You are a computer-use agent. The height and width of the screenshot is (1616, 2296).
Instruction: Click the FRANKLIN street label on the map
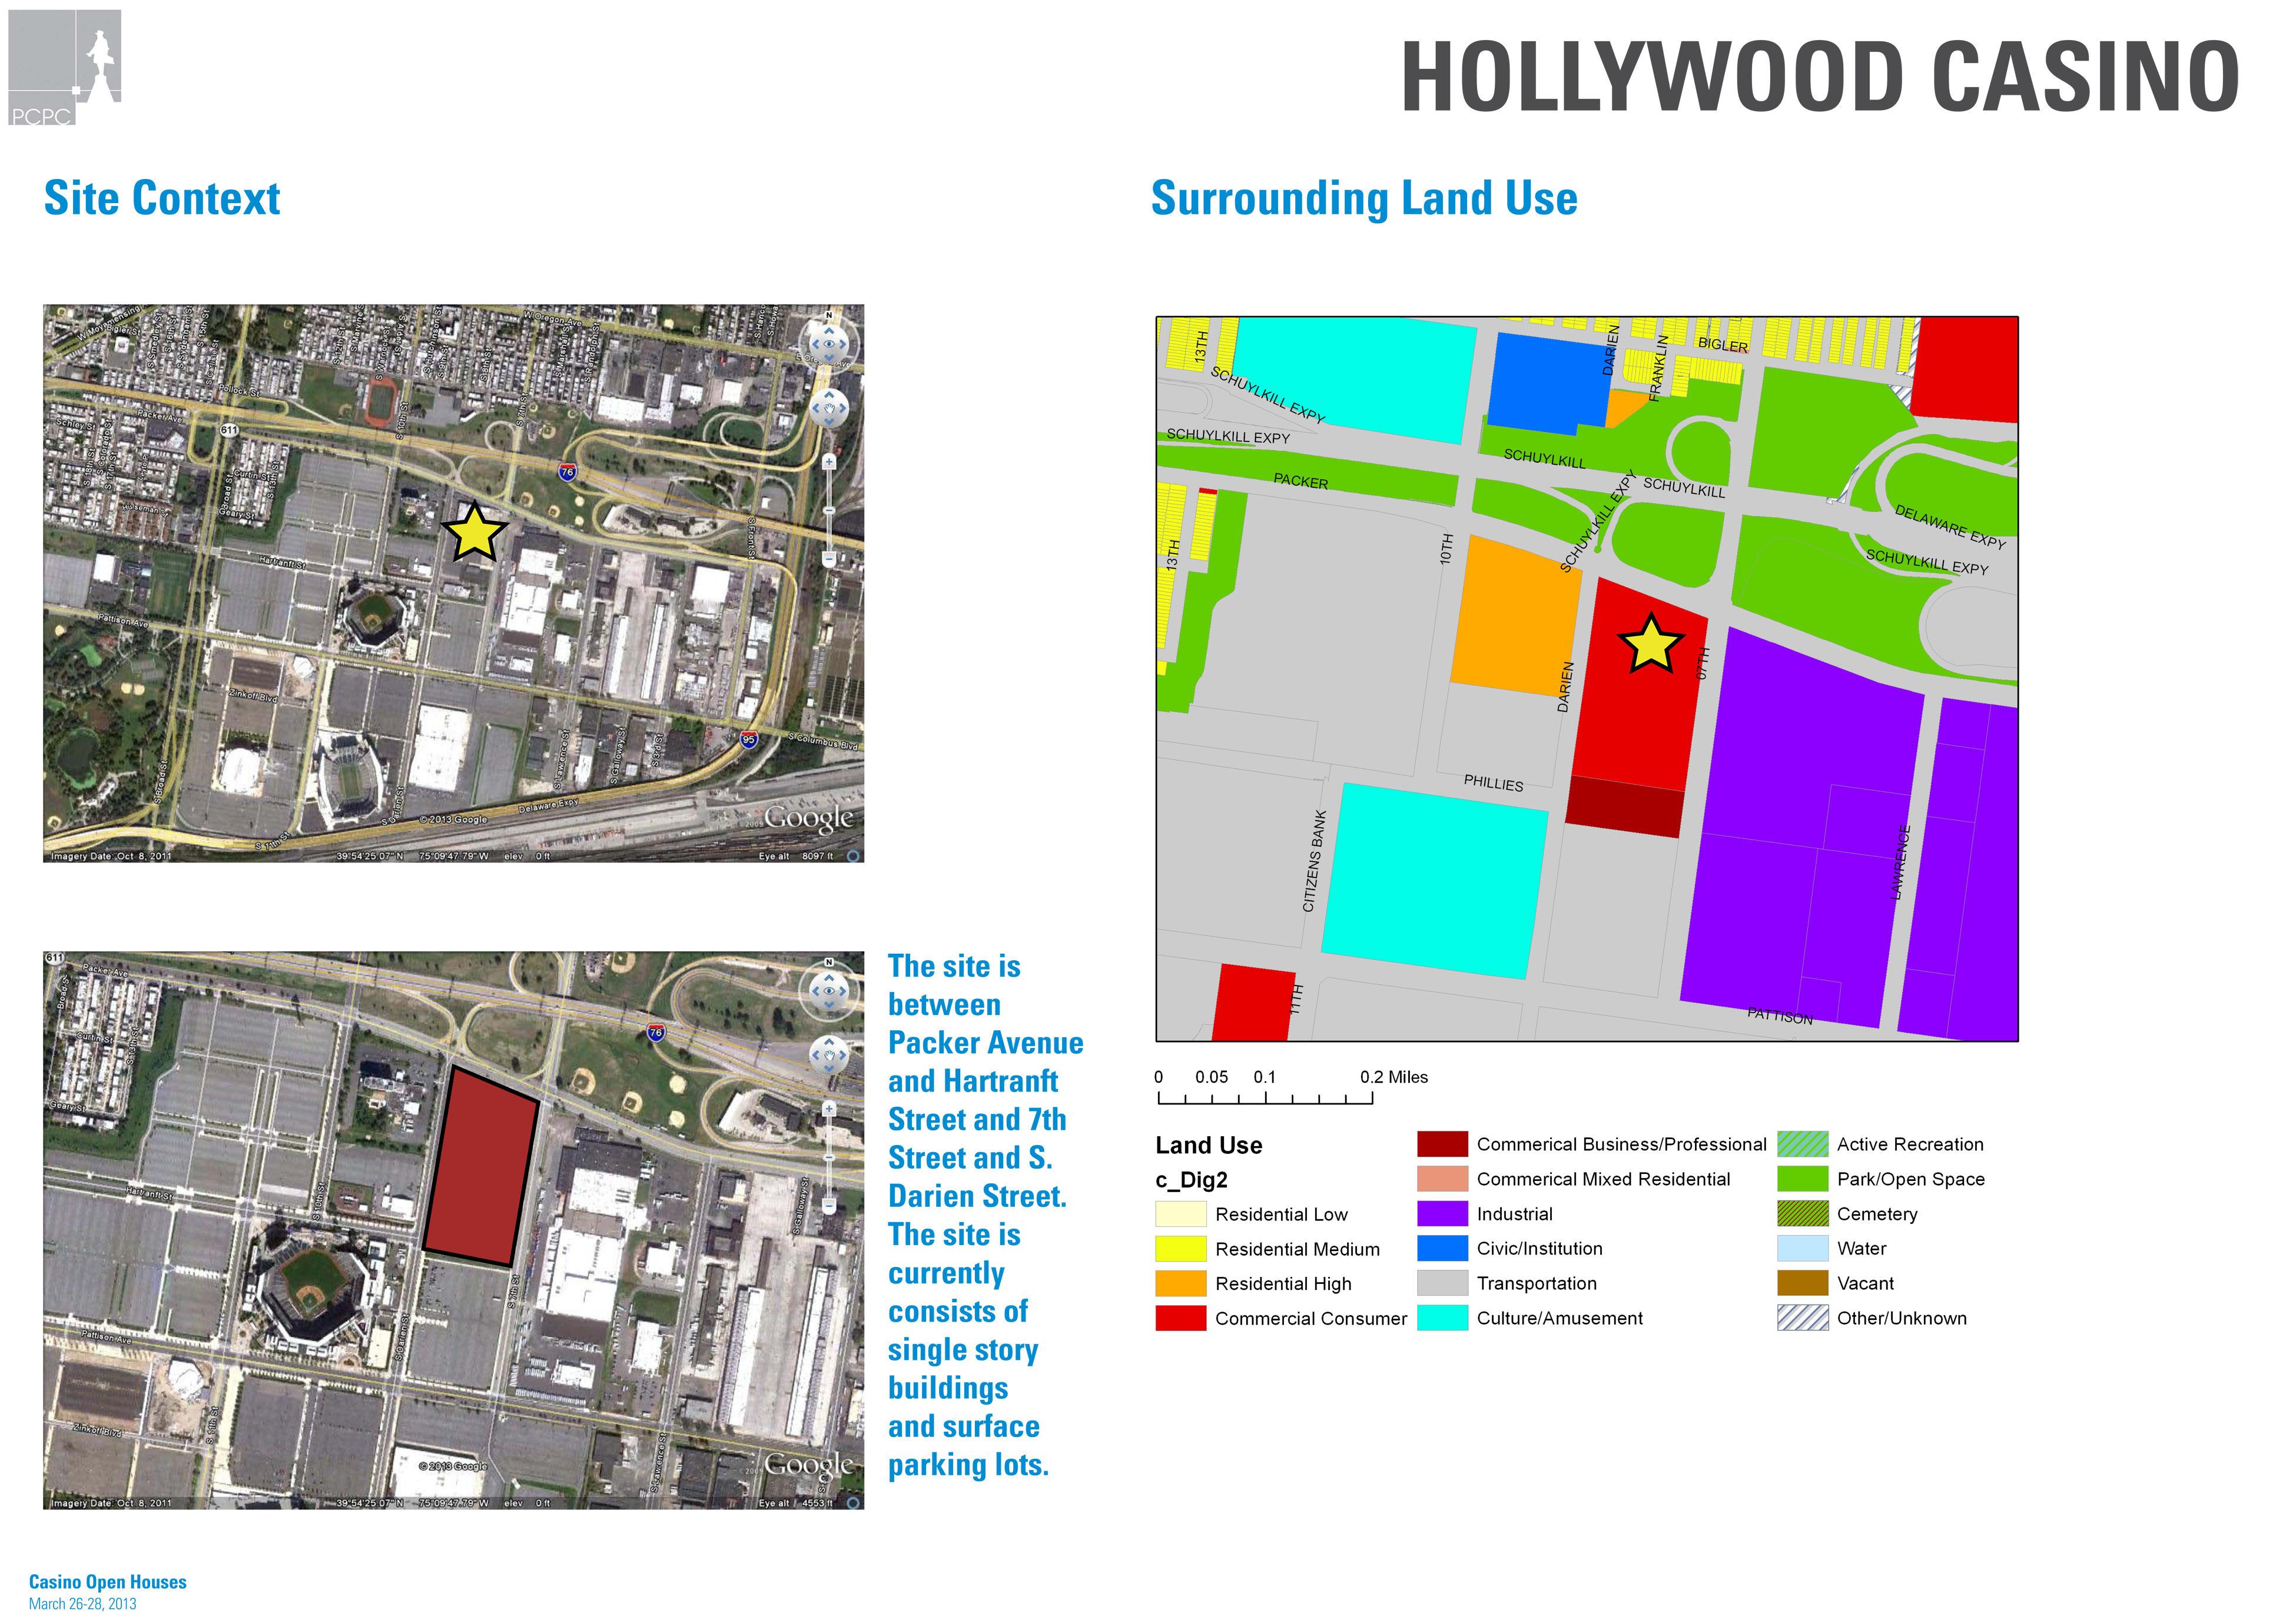1658,369
